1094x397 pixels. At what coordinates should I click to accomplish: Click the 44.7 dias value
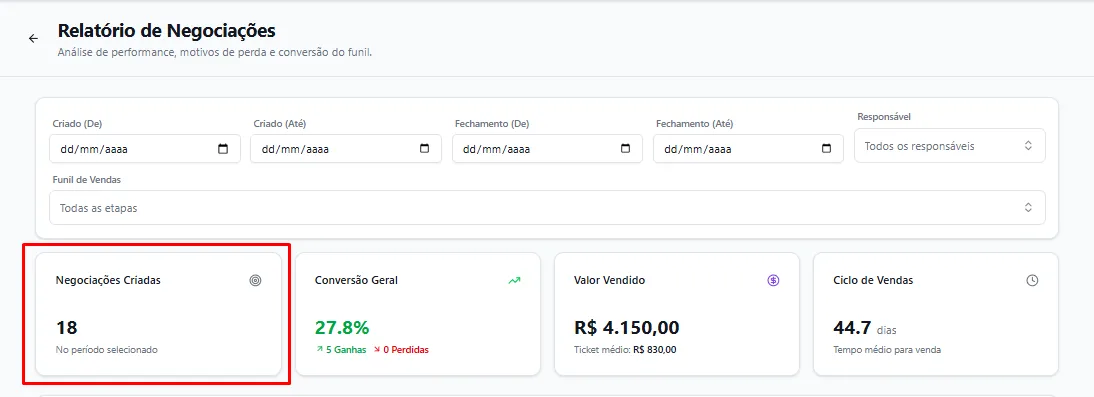864,328
